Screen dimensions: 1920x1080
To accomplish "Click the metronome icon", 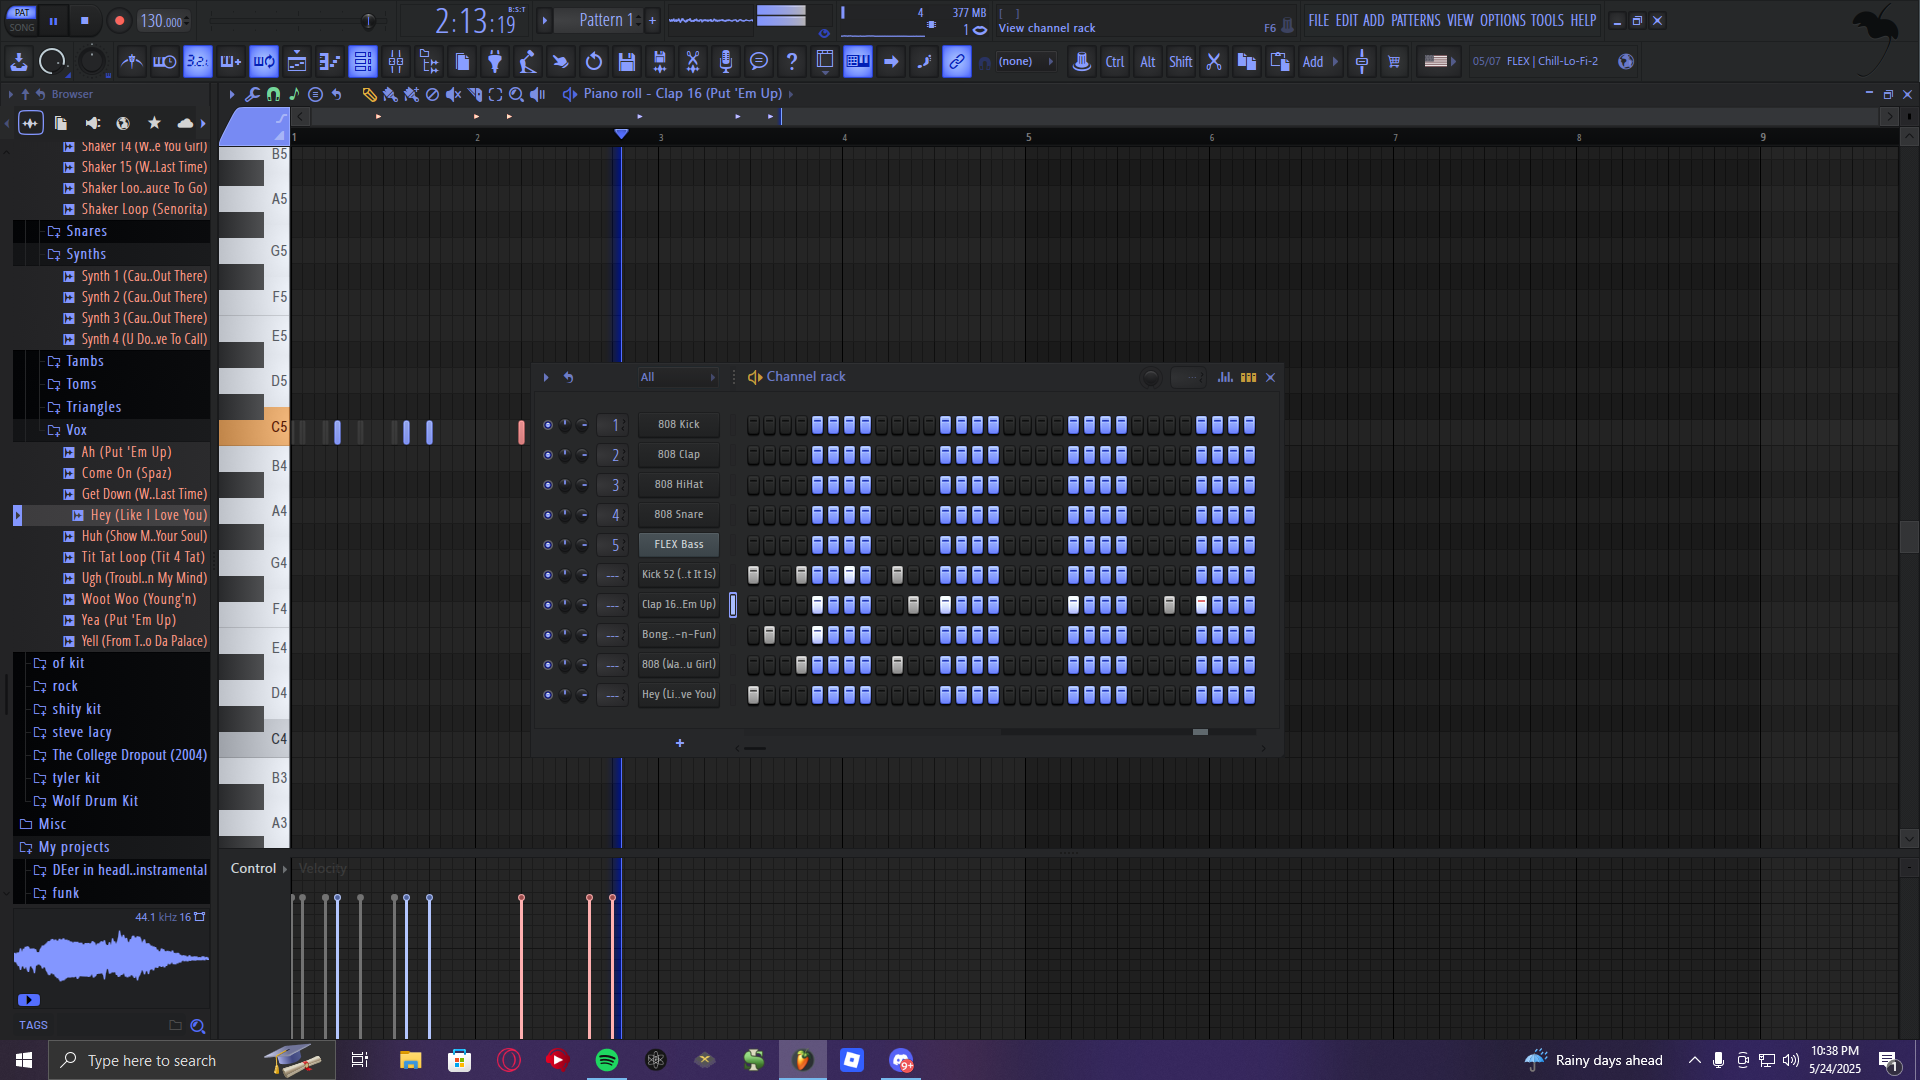I will [x=131, y=62].
